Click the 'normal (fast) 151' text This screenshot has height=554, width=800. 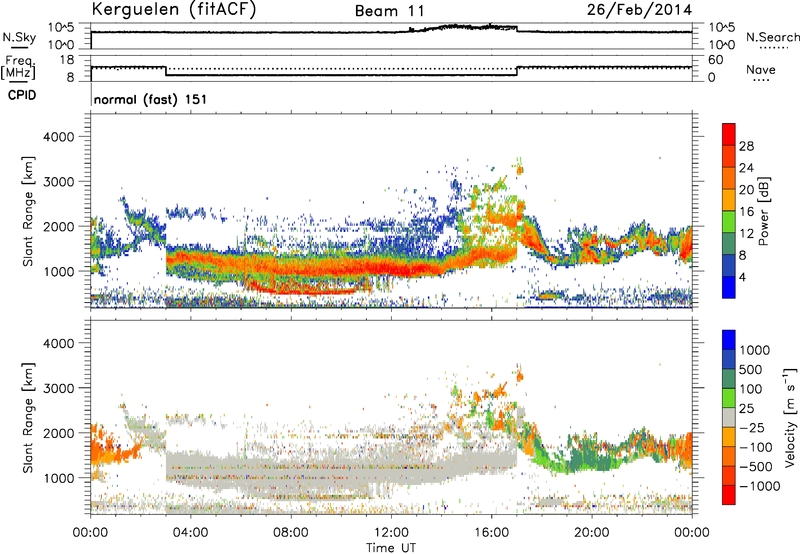[x=151, y=99]
